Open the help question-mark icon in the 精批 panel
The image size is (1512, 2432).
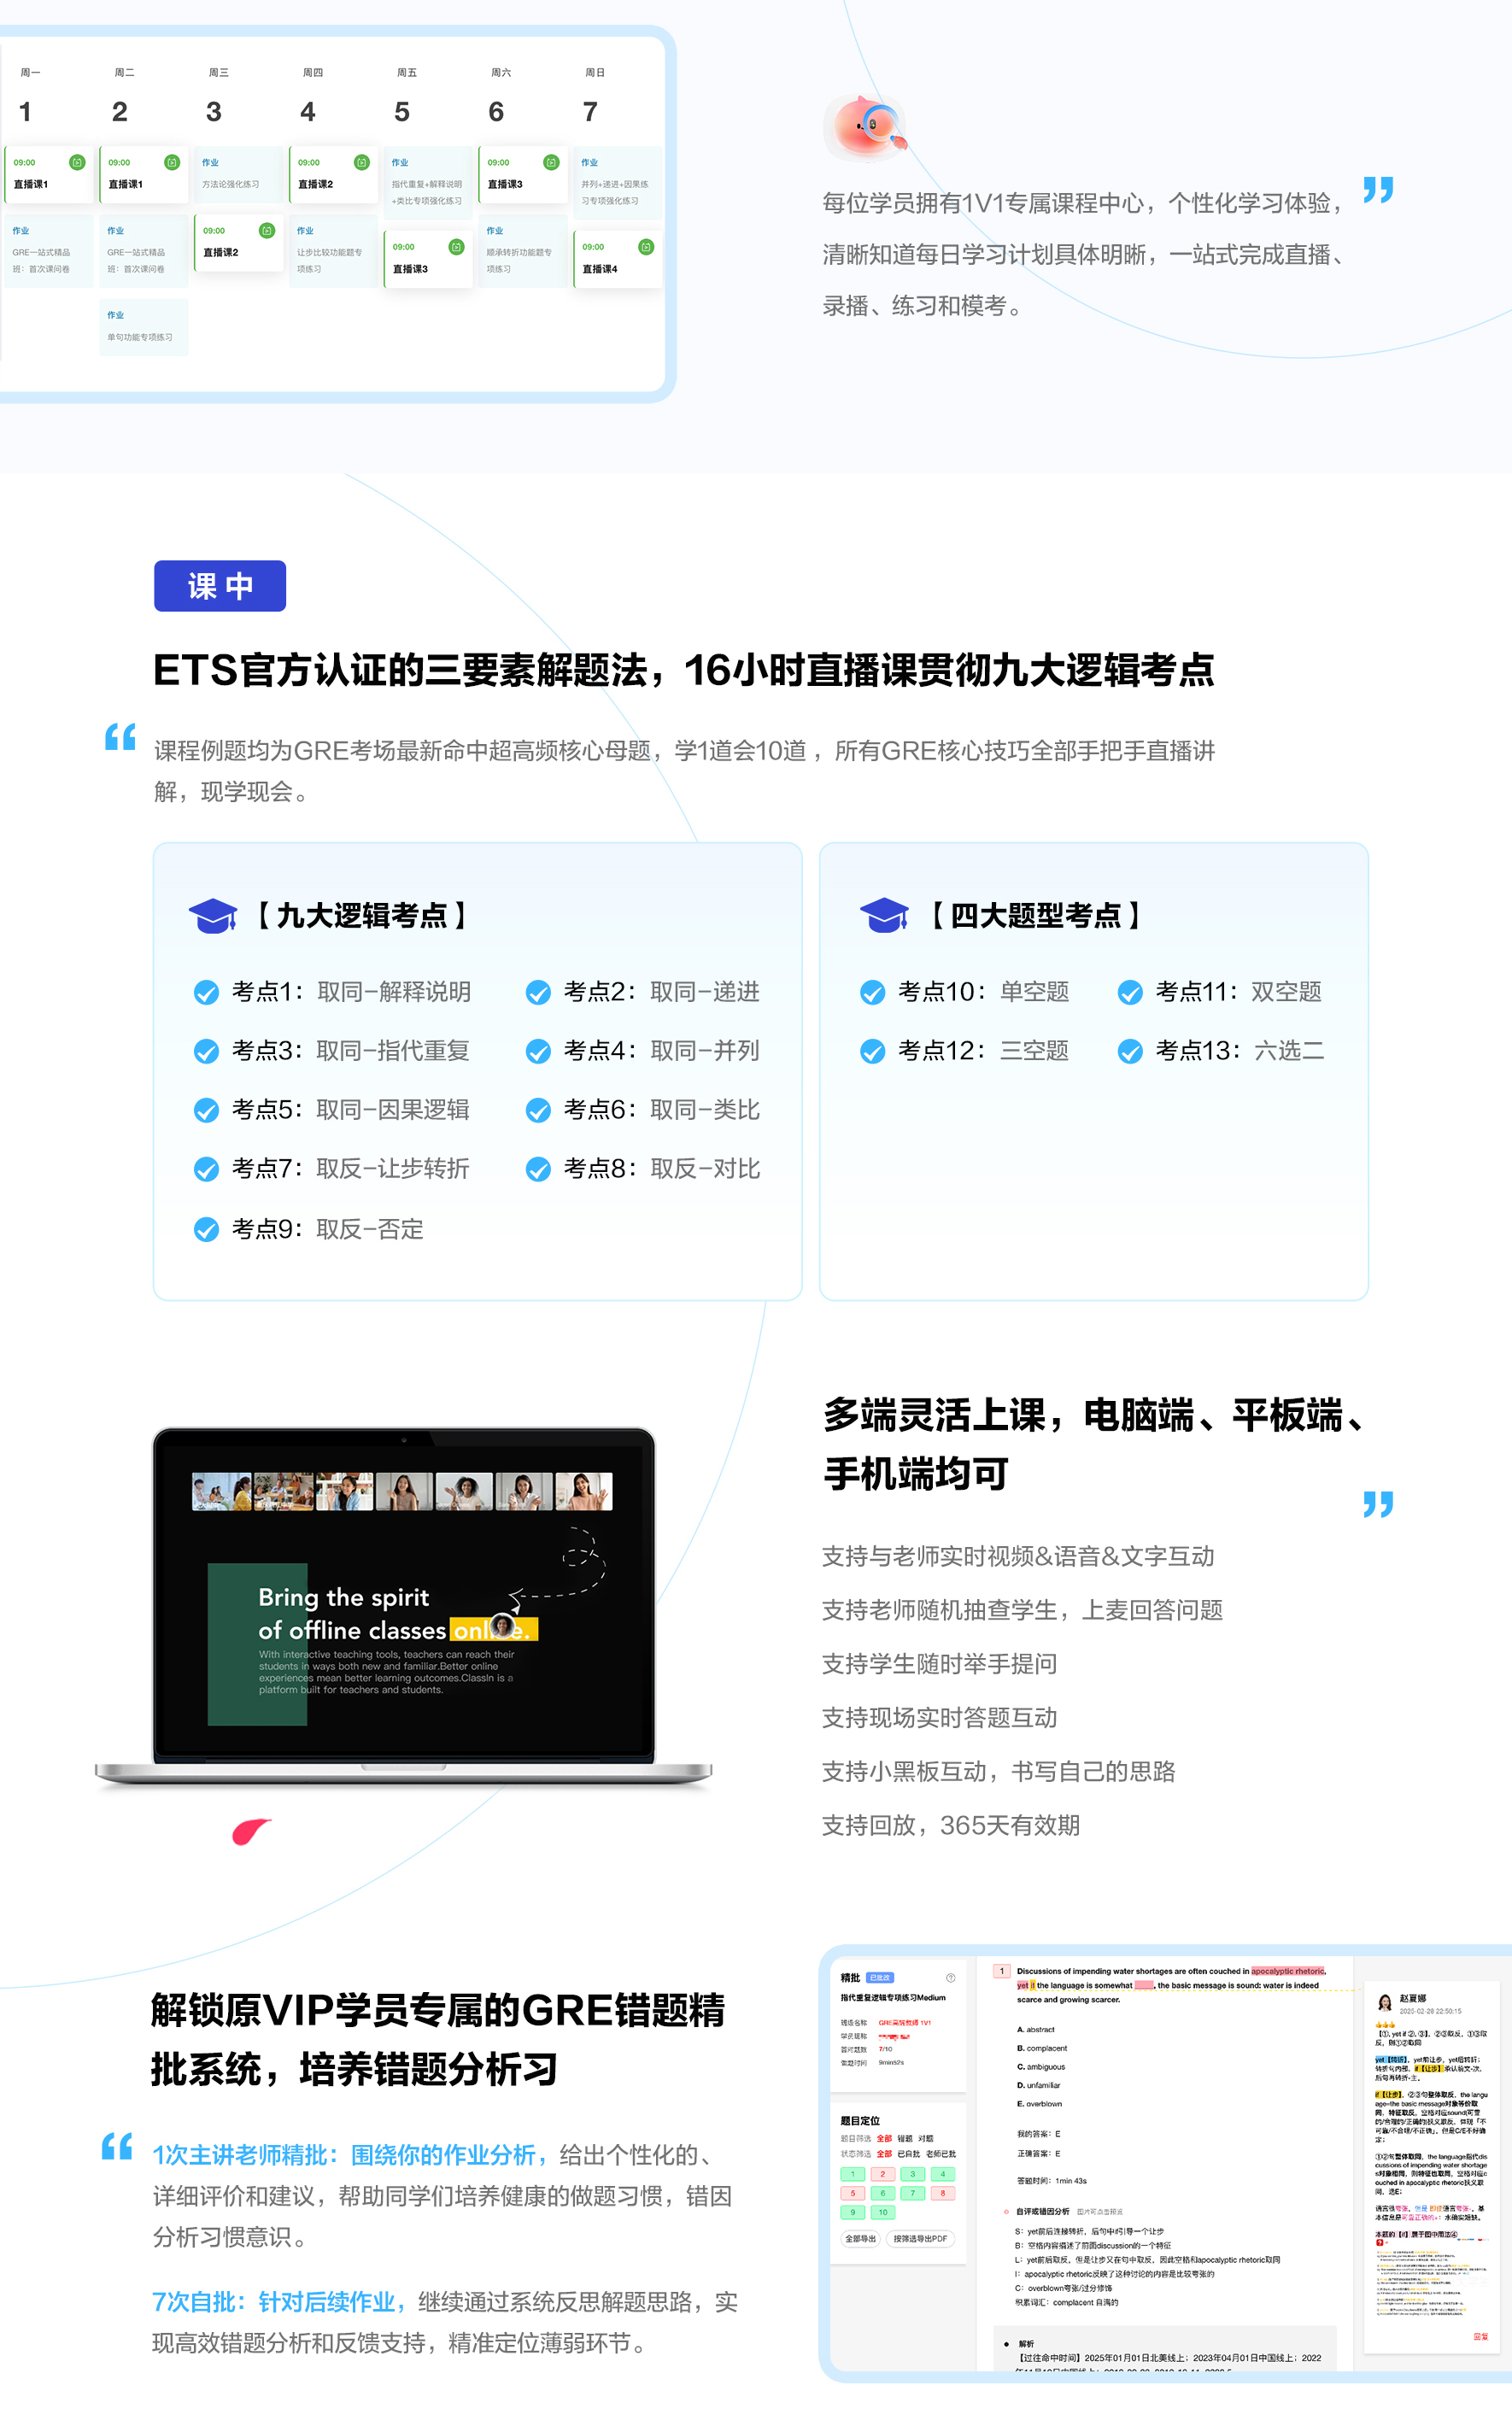coord(951,1978)
